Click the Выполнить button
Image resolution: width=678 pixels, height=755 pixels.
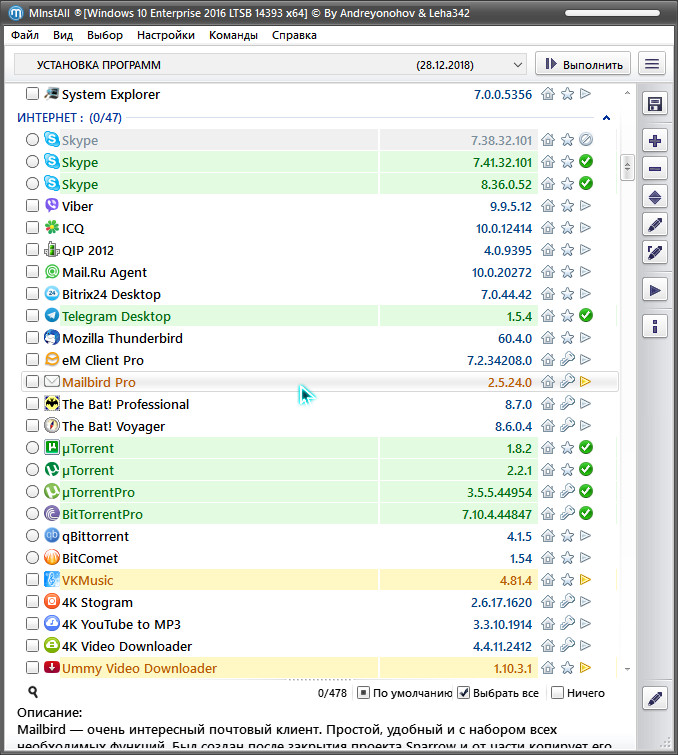click(x=583, y=64)
